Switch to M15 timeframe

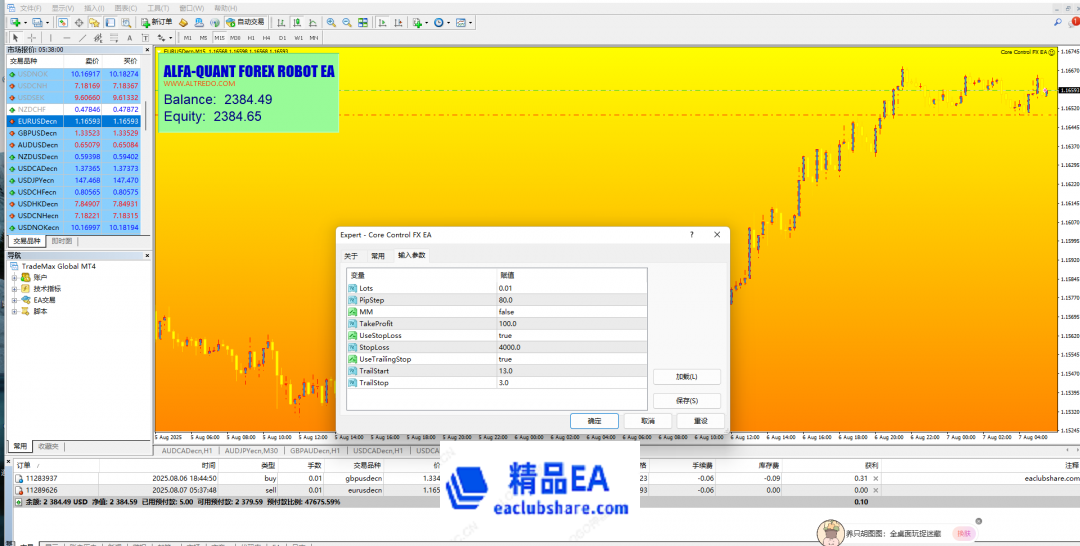(x=220, y=37)
